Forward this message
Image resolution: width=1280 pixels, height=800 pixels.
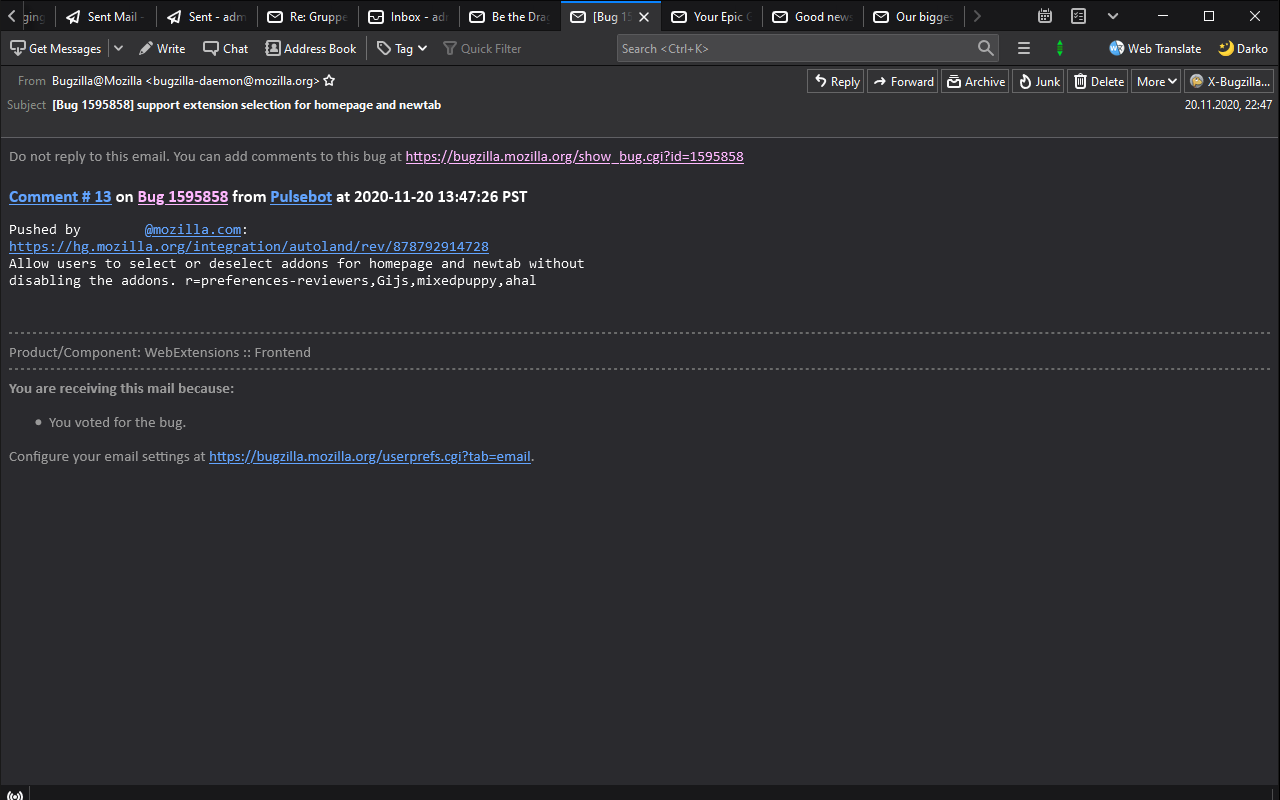point(903,82)
